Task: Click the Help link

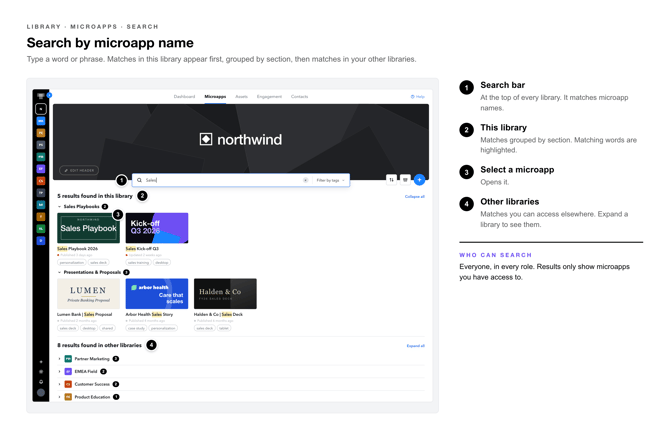Action: coord(417,97)
